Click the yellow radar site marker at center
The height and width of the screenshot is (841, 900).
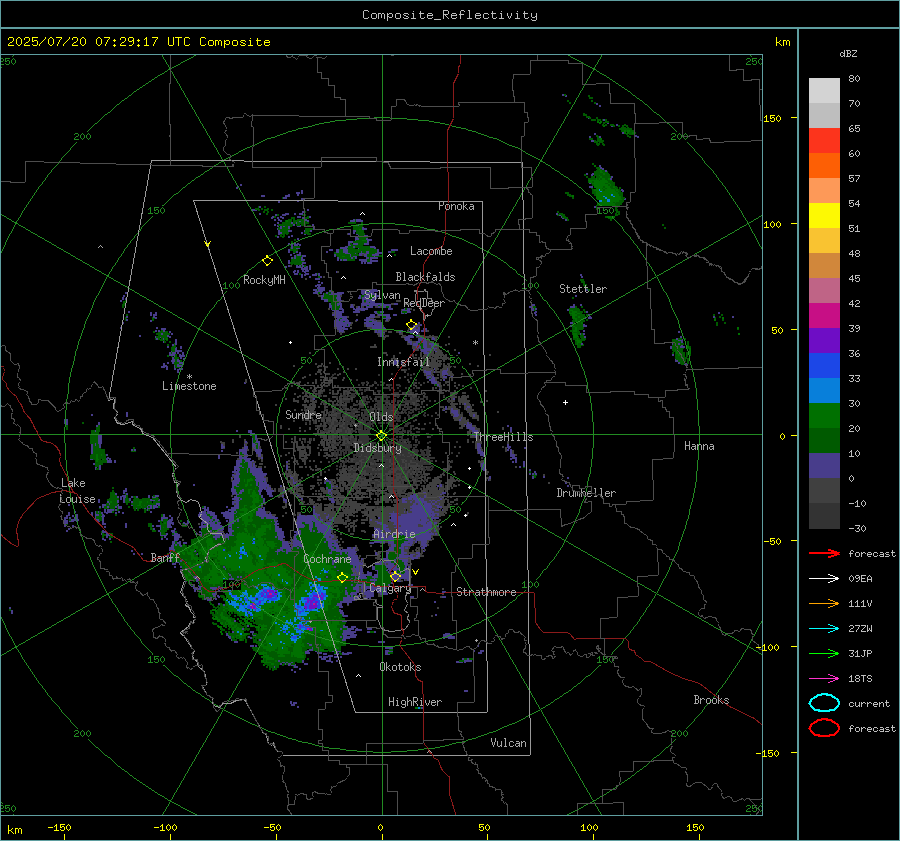click(x=381, y=436)
